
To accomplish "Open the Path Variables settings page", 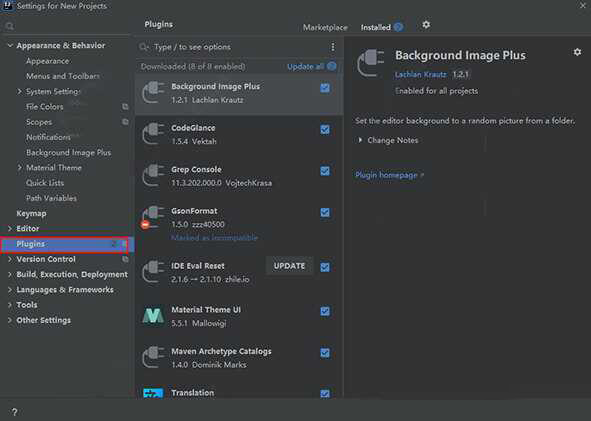I will point(51,198).
